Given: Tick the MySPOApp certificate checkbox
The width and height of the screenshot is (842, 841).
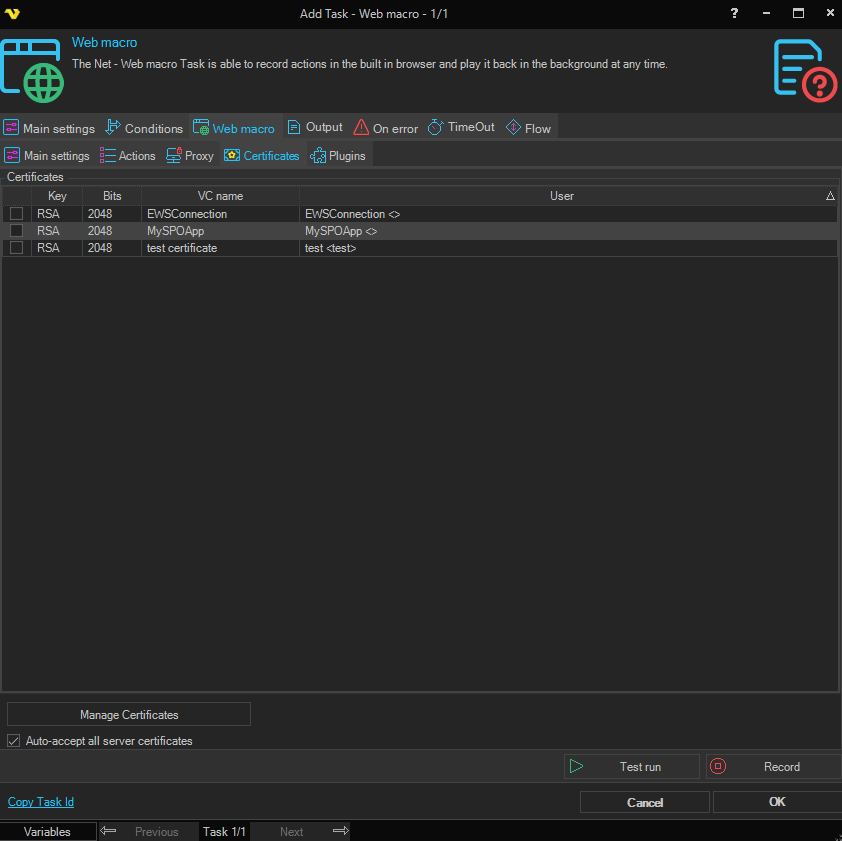Looking at the screenshot, I should coord(17,231).
